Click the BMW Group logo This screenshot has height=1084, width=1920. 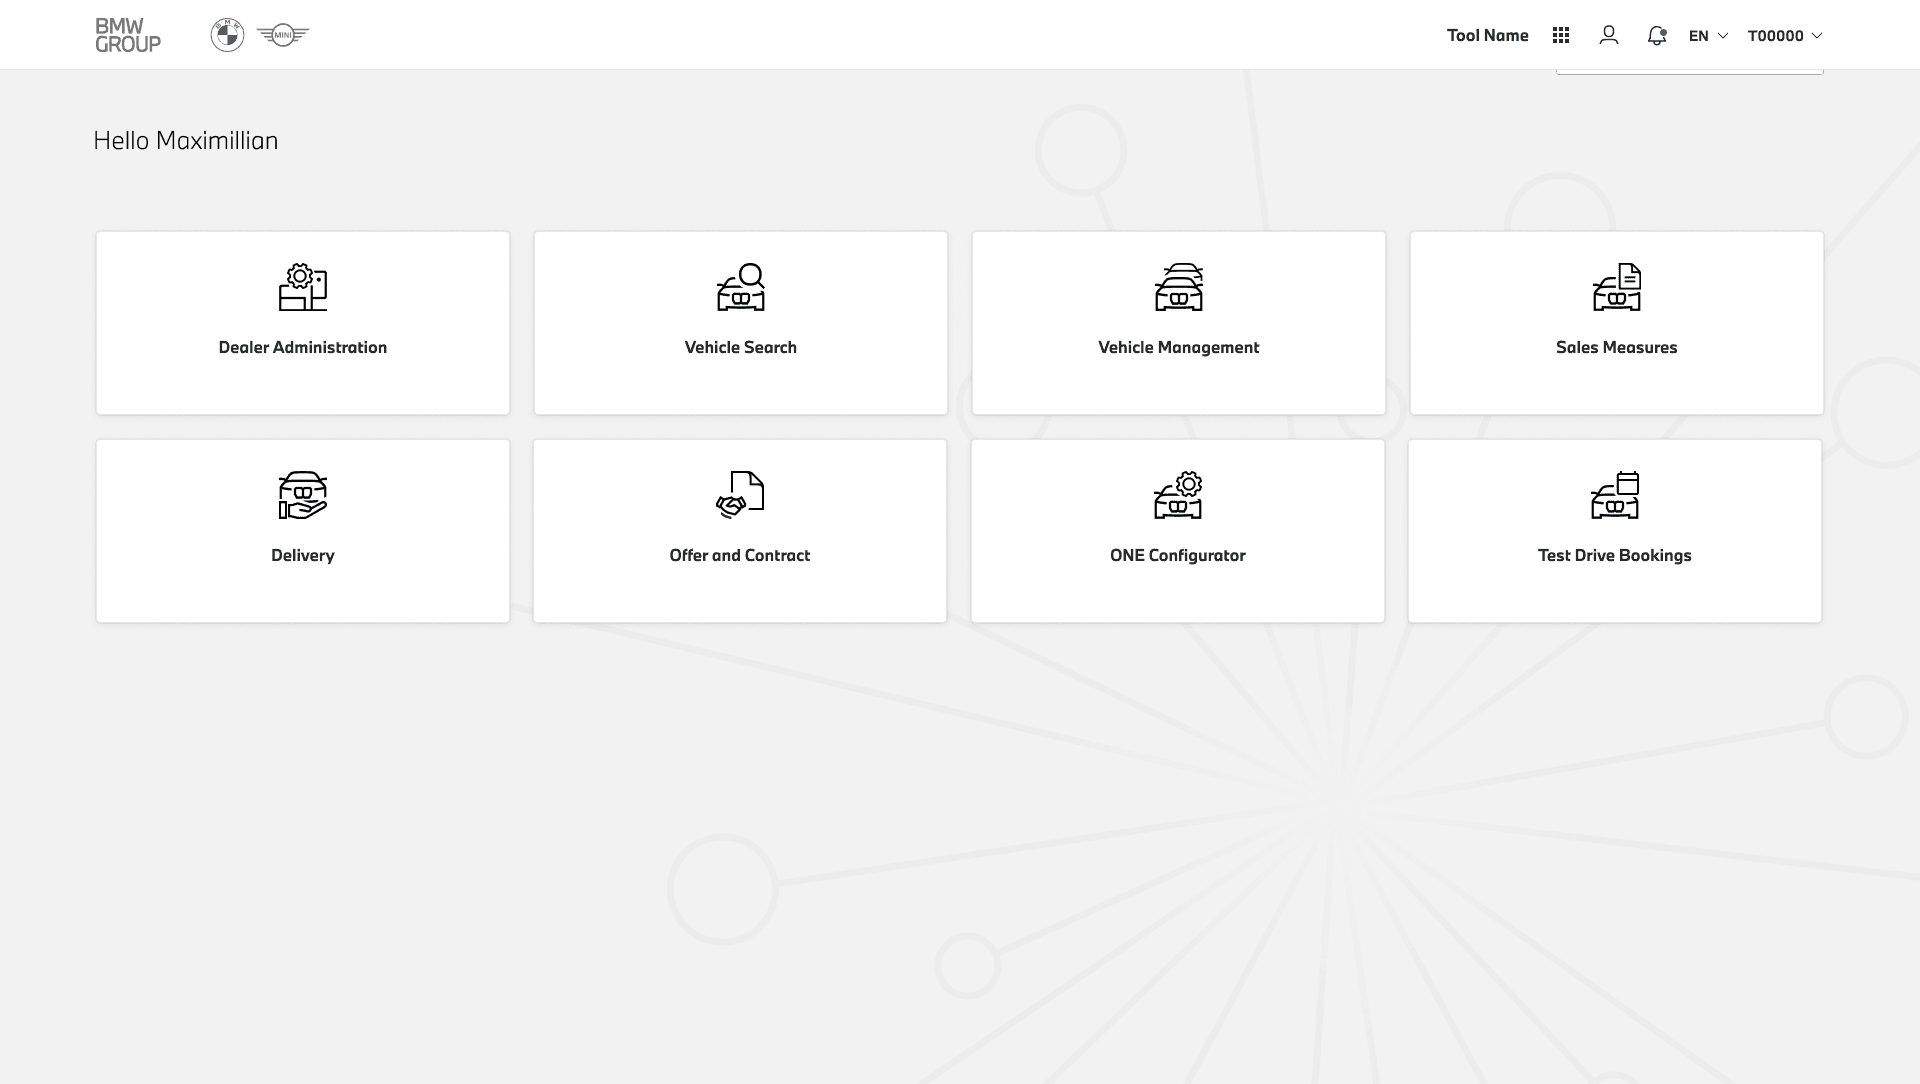(128, 35)
